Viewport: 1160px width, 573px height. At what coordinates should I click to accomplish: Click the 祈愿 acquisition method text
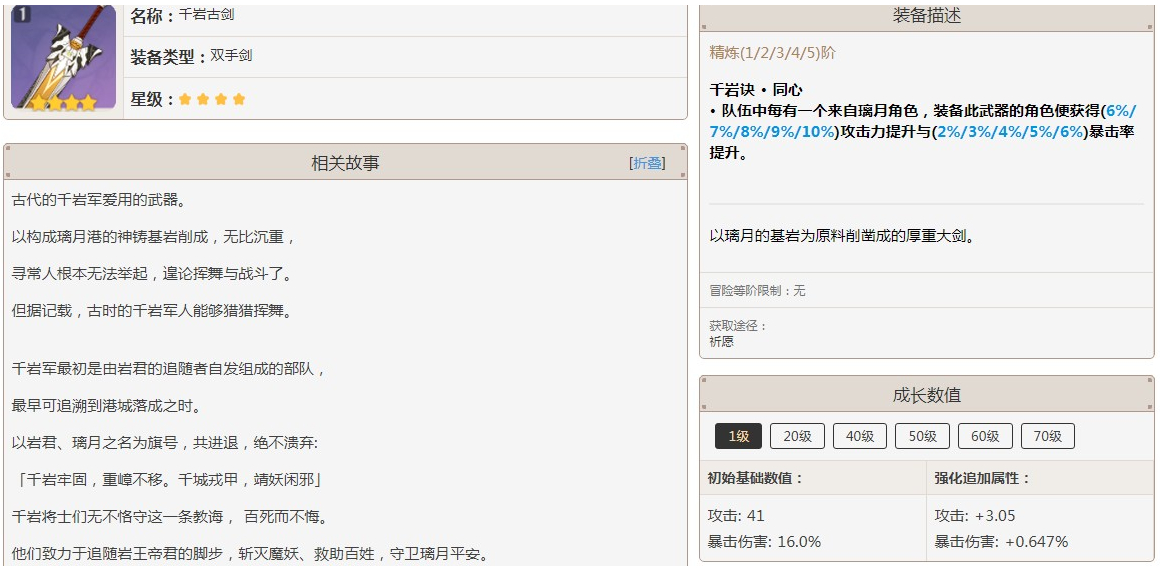coord(721,342)
